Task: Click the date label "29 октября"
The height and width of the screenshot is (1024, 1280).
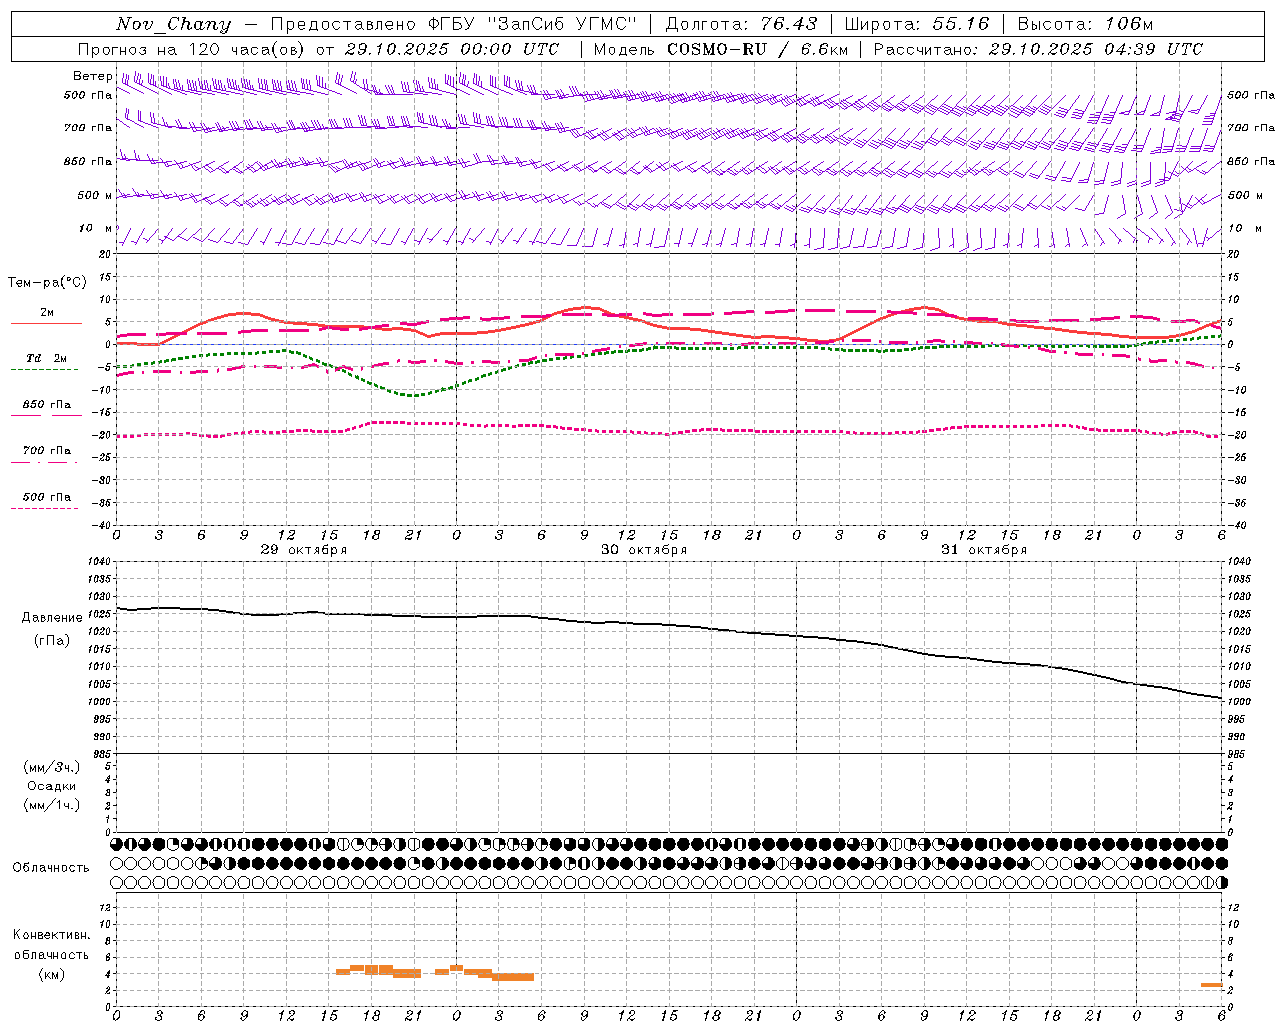Action: coord(304,549)
